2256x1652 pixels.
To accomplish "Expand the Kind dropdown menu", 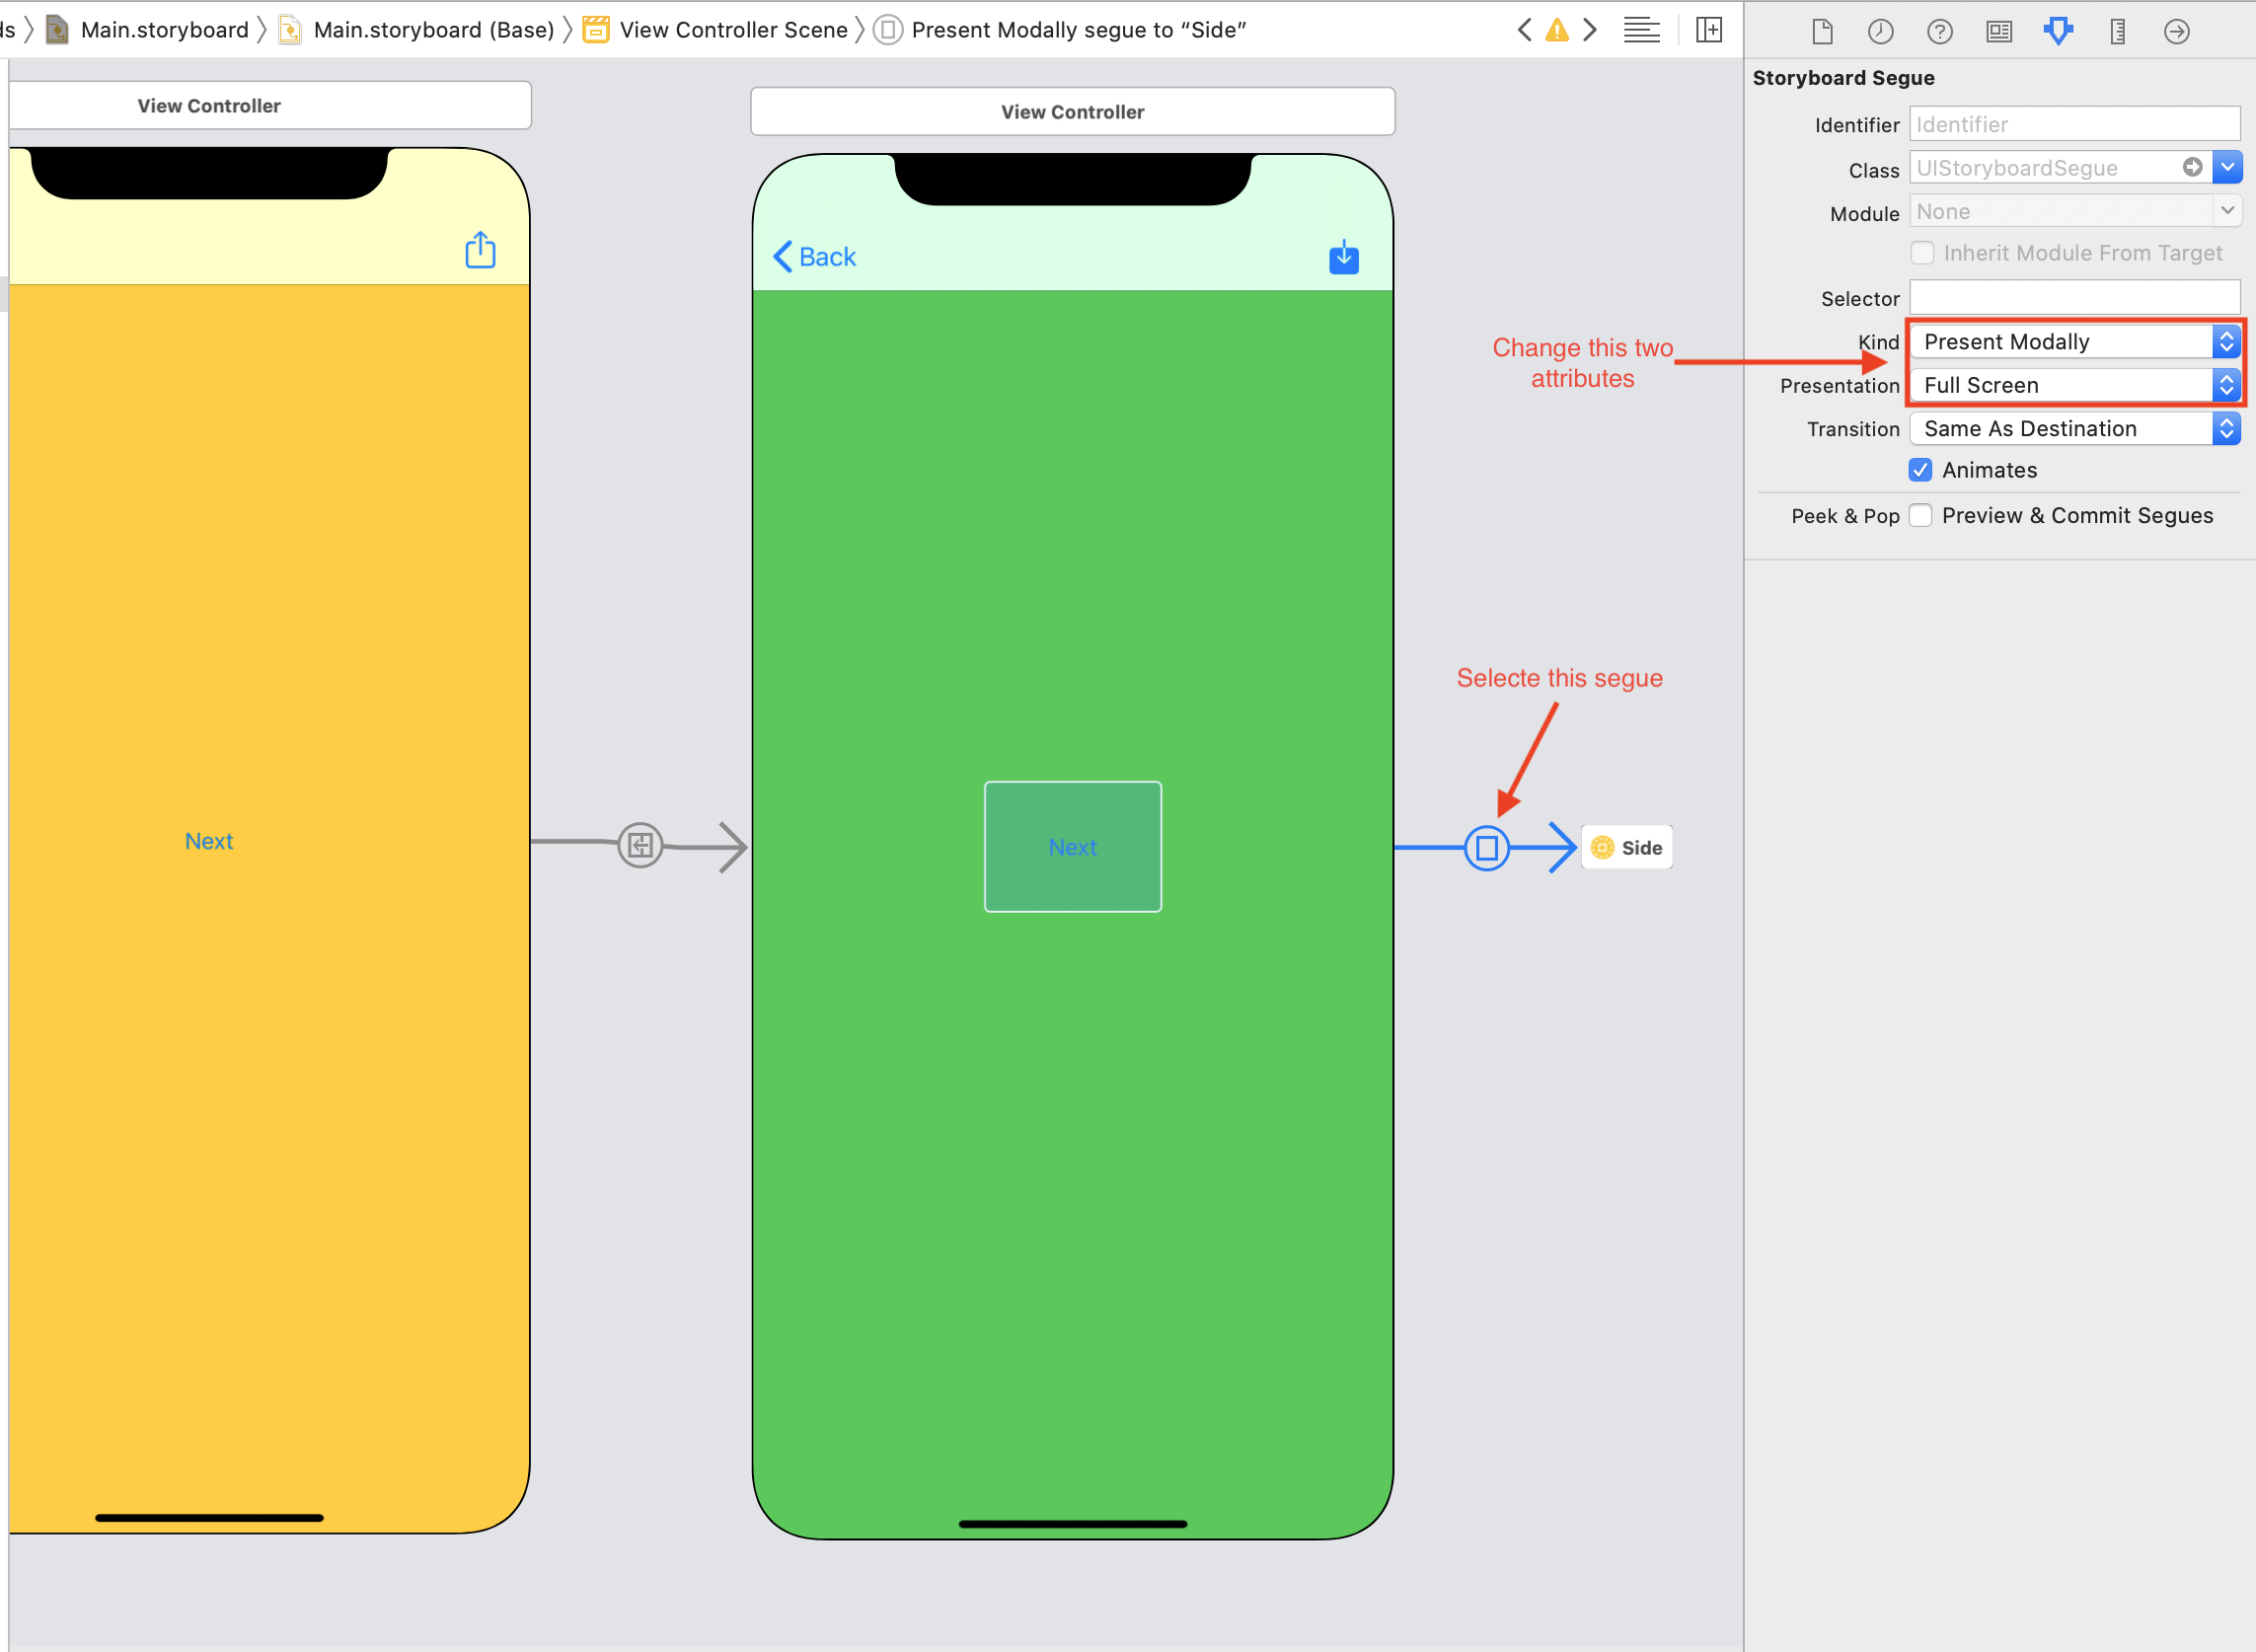I will [2228, 341].
